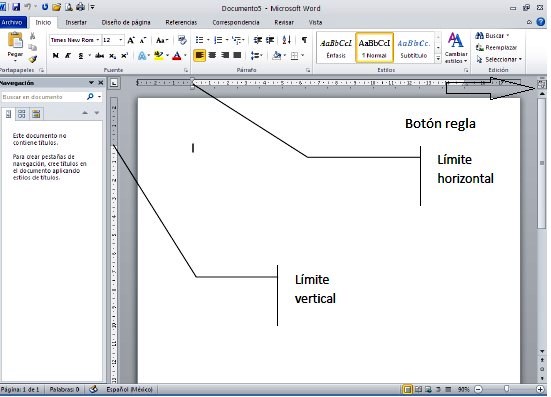The image size is (551, 397).
Task: Click the Reemplazar button
Action: click(x=497, y=47)
